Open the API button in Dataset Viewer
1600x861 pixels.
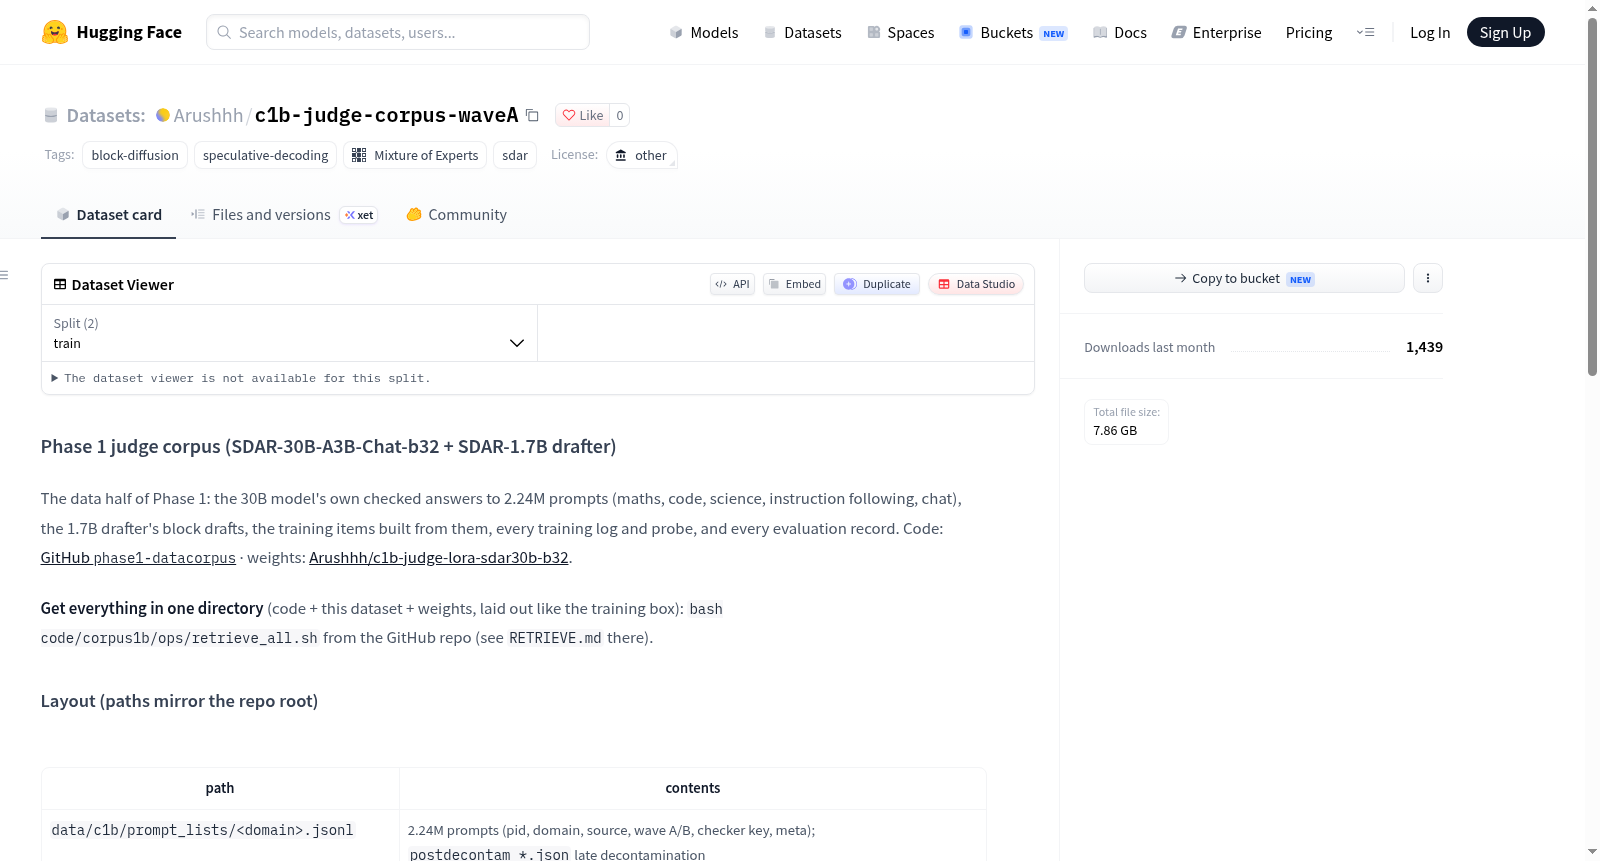click(733, 284)
